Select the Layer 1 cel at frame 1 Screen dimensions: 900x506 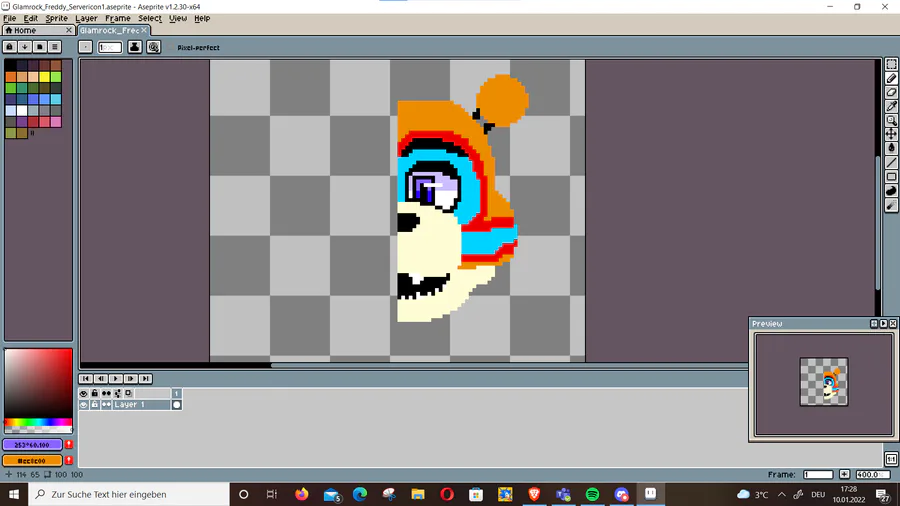point(177,405)
